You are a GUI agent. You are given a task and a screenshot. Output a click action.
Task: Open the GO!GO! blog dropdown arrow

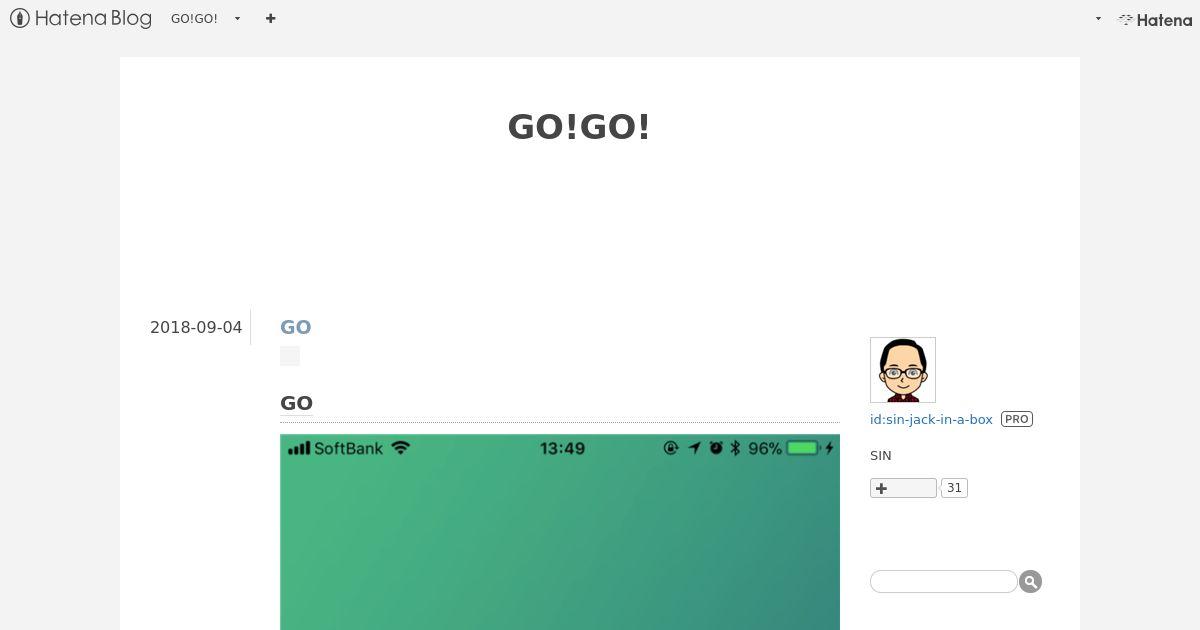click(237, 19)
